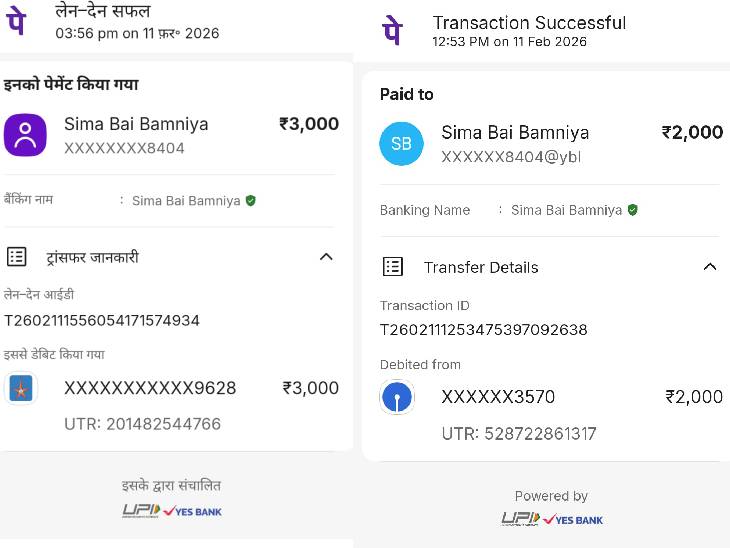Collapse the Transfer Details section chevron
730x548 pixels.
coord(710,267)
